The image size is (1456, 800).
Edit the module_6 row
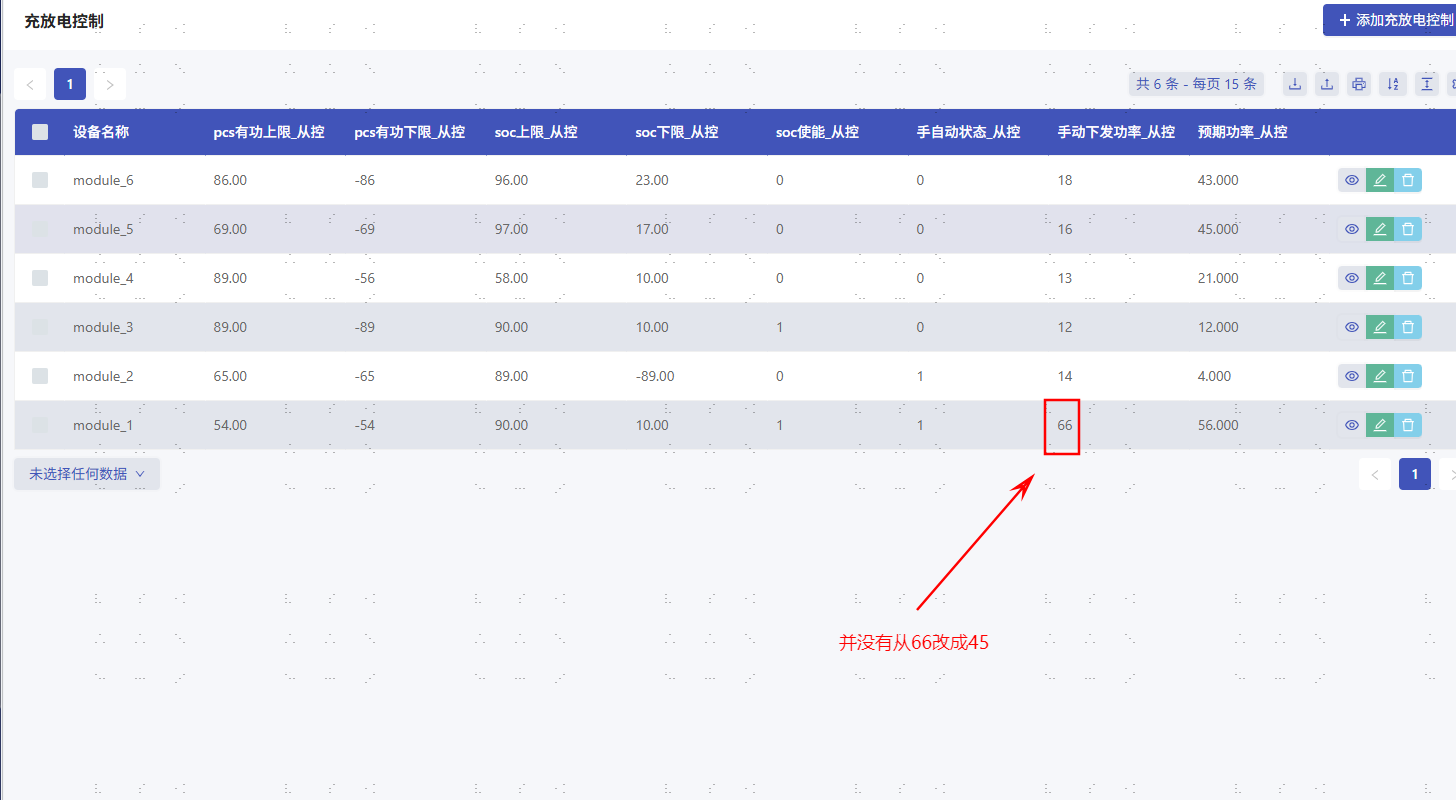click(x=1380, y=180)
